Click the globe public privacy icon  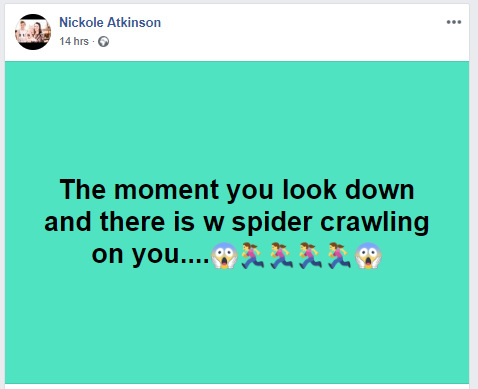click(x=103, y=41)
